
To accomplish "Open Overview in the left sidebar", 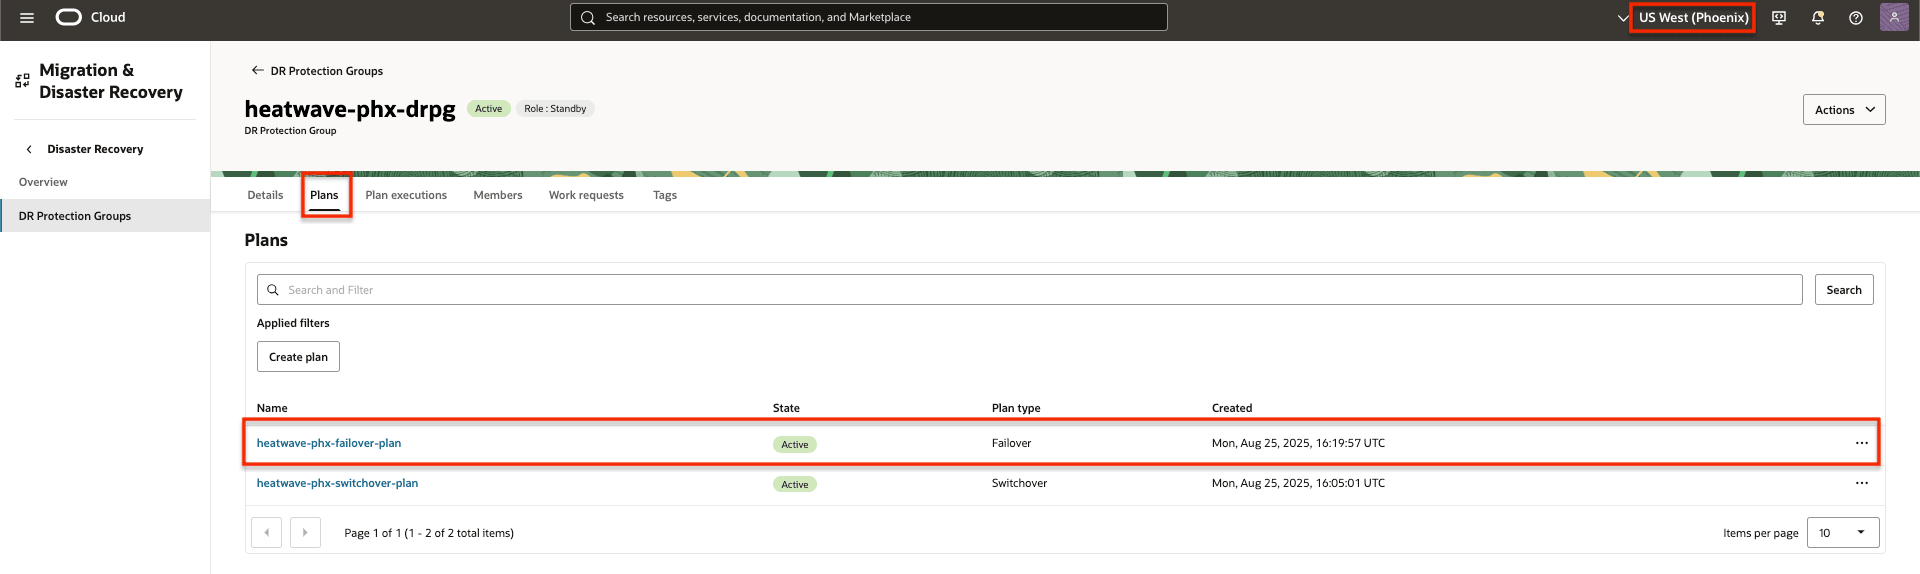I will pyautogui.click(x=43, y=182).
